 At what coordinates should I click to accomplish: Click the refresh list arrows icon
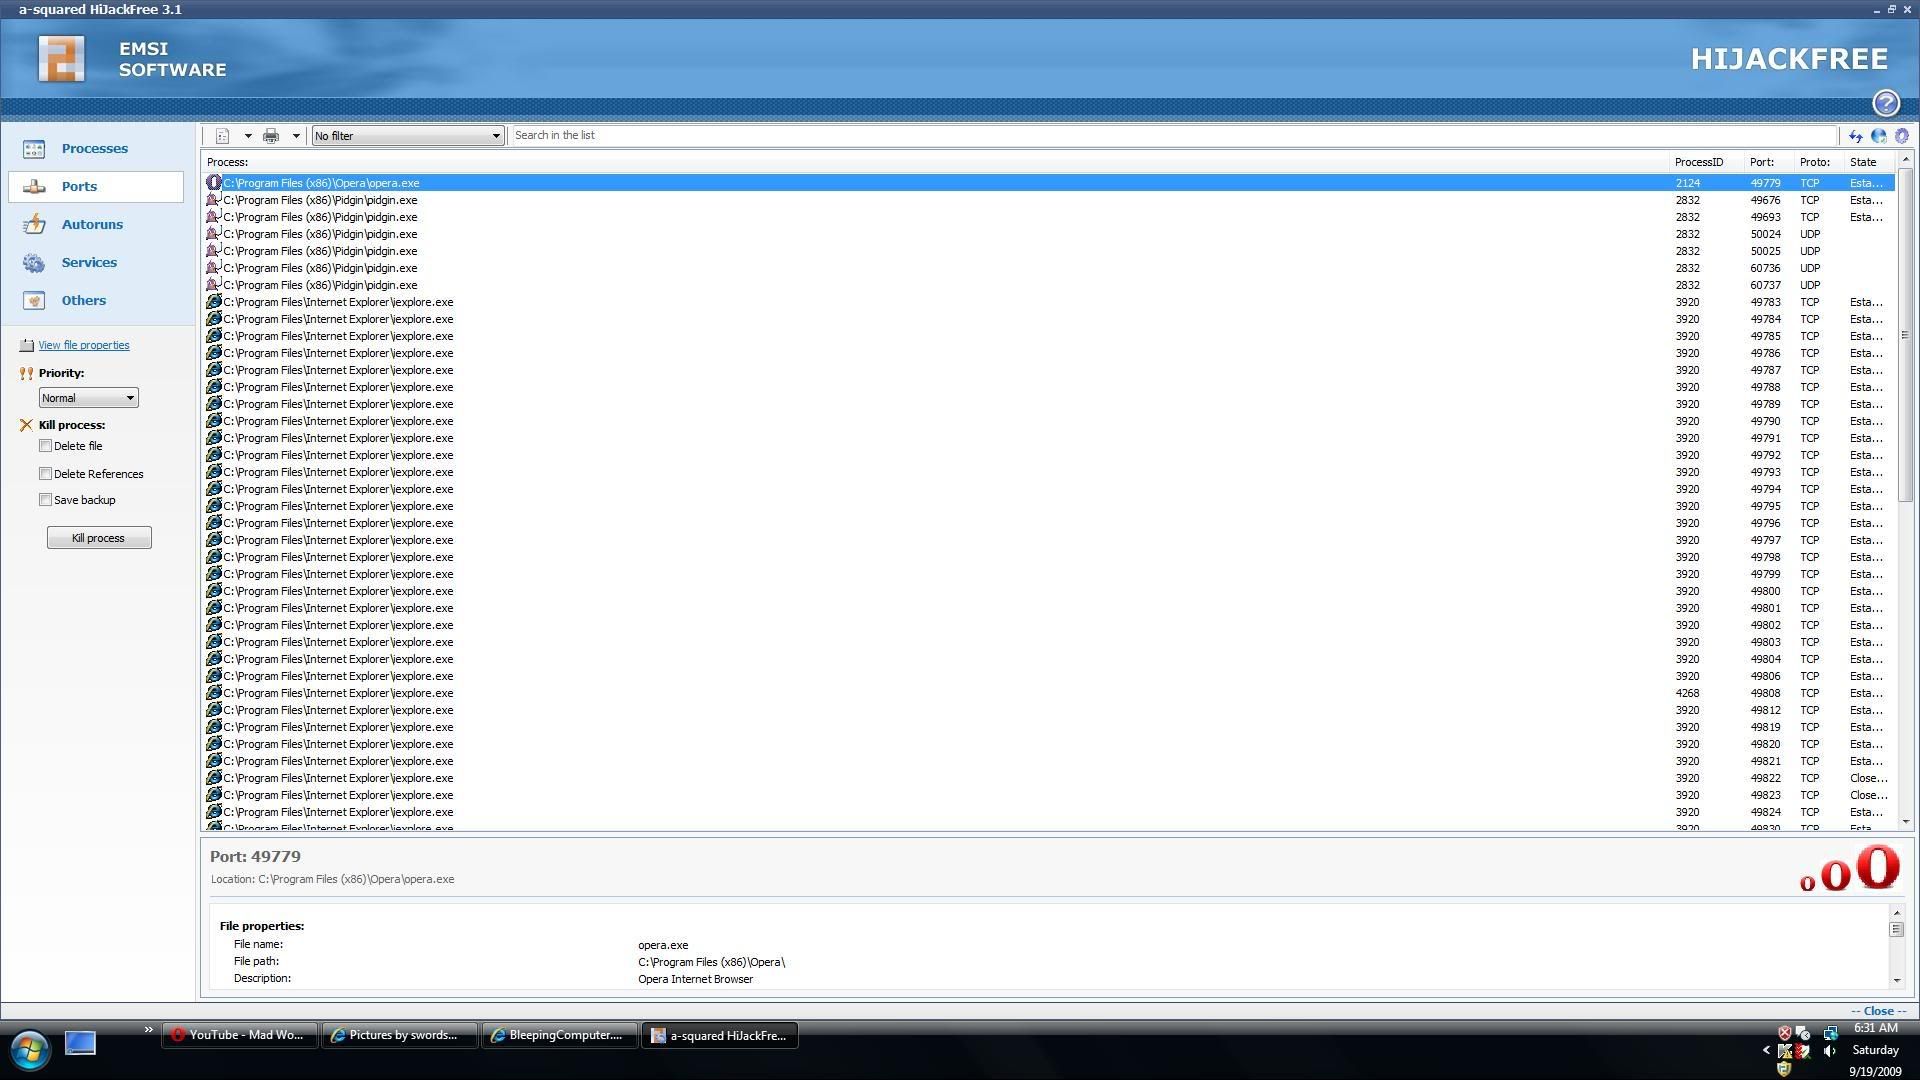coord(1856,136)
